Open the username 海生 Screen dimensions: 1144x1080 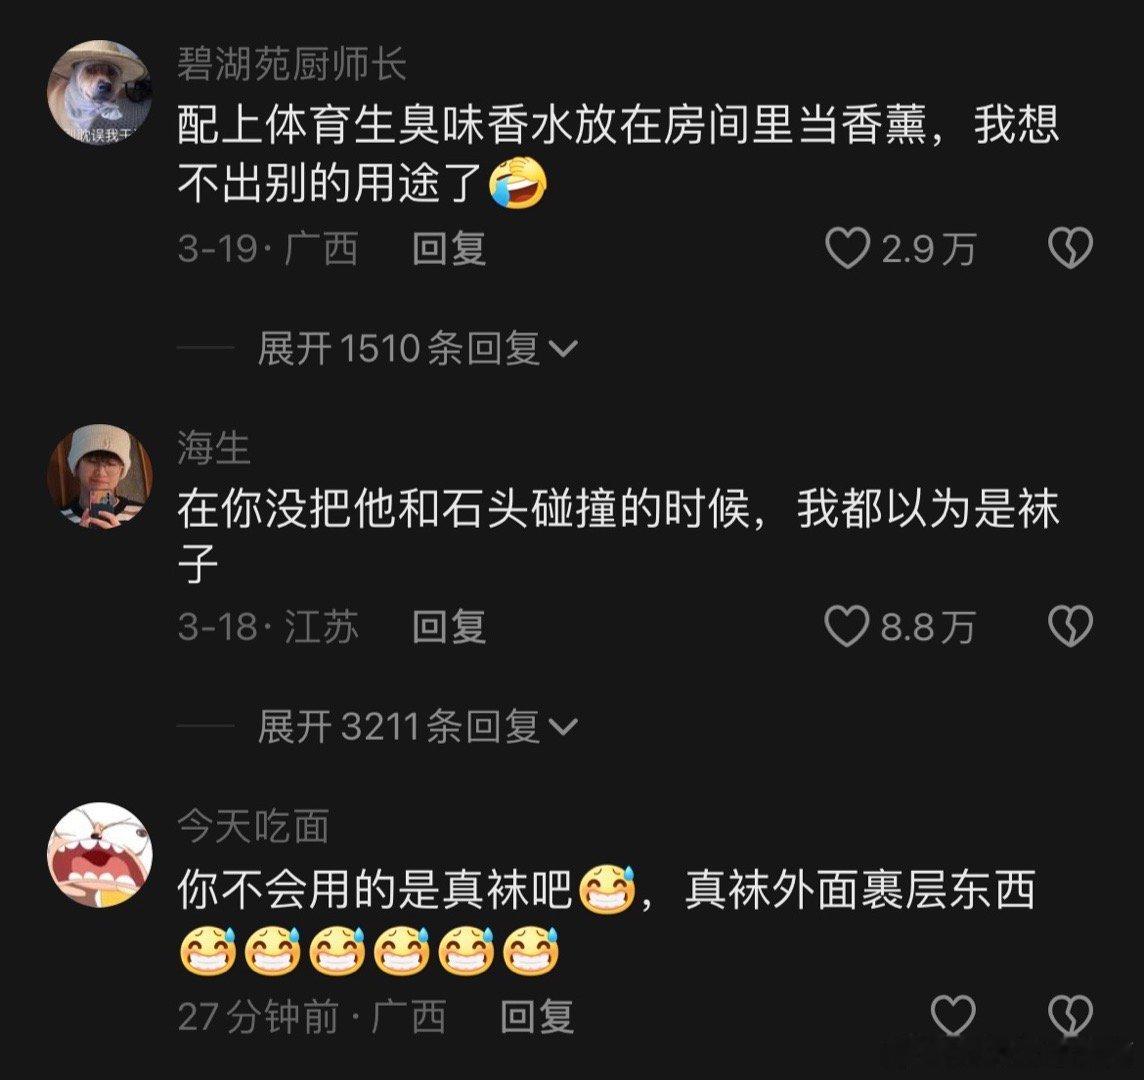[x=214, y=447]
